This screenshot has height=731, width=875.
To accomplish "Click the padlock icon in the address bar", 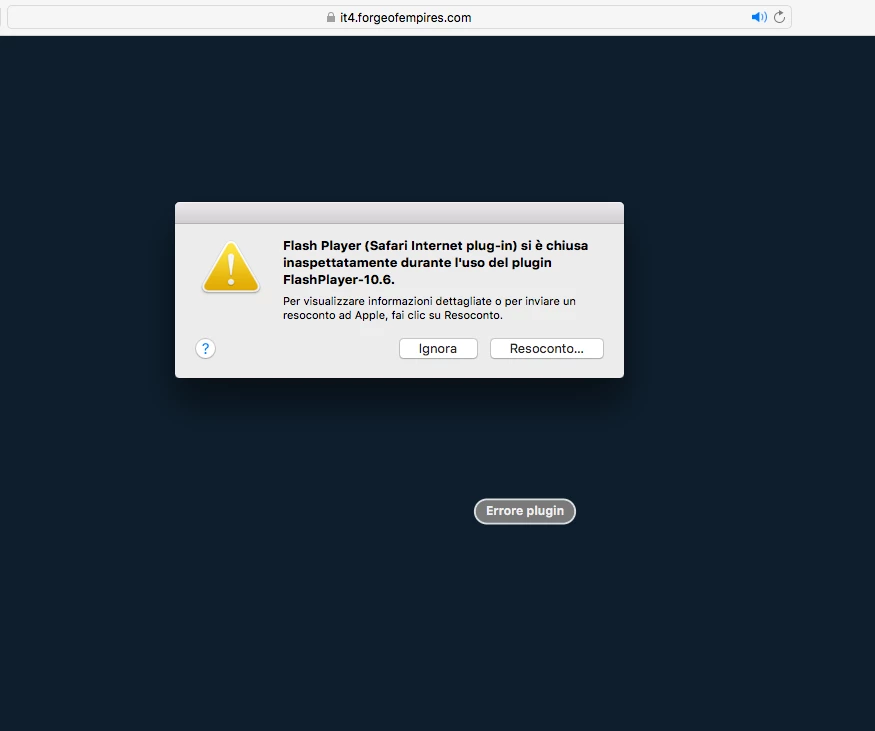I will pyautogui.click(x=331, y=17).
